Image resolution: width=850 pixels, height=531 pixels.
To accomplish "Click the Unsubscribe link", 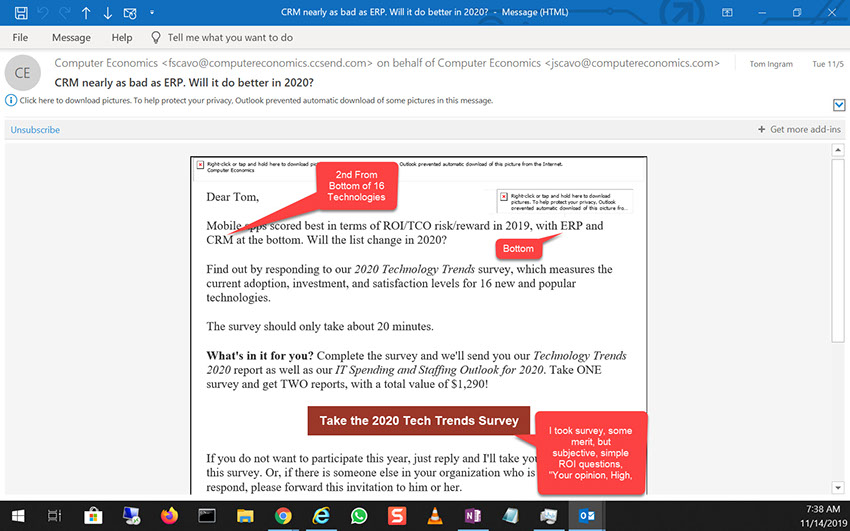I will pyautogui.click(x=35, y=130).
